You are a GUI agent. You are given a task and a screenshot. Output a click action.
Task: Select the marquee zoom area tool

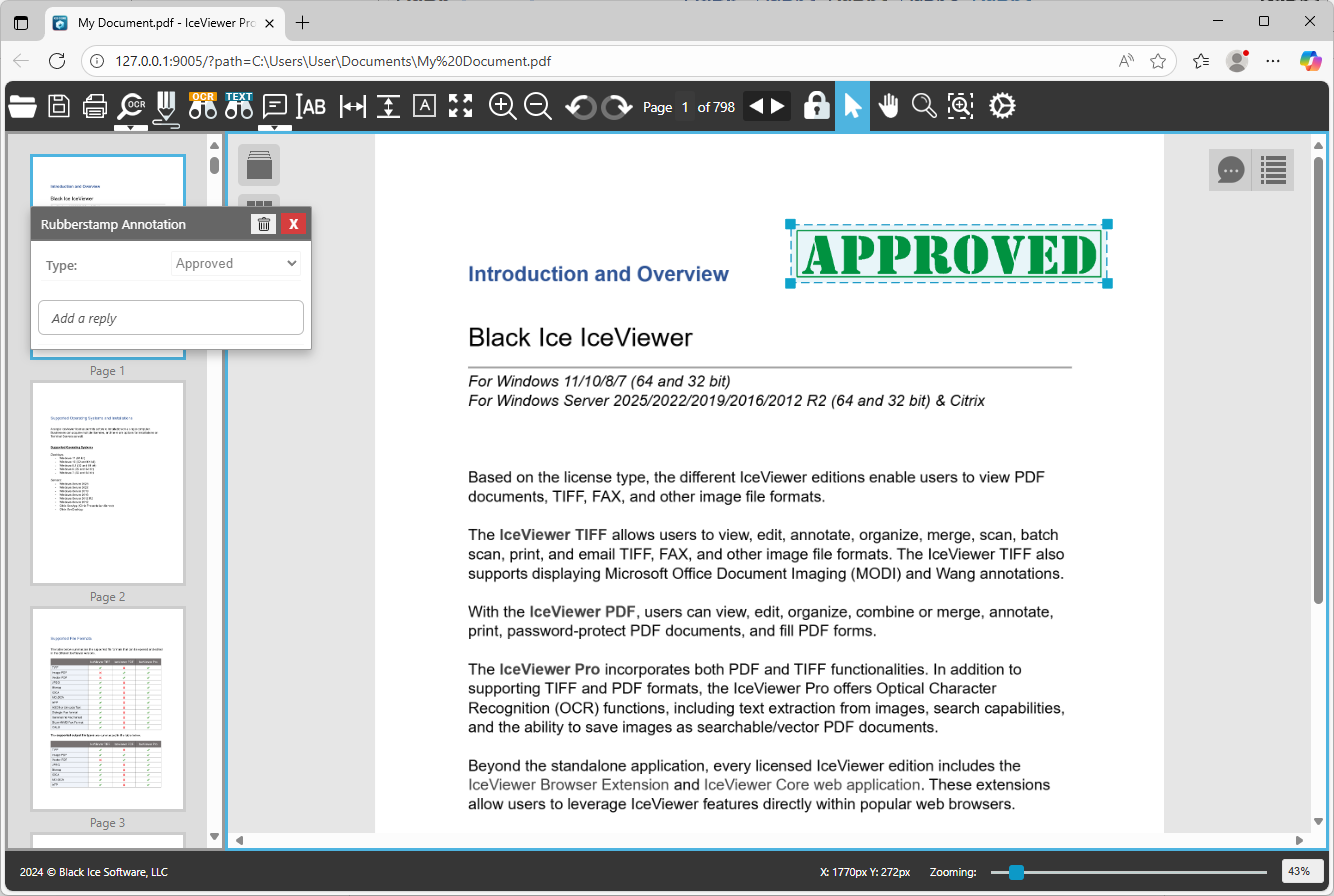click(x=960, y=106)
